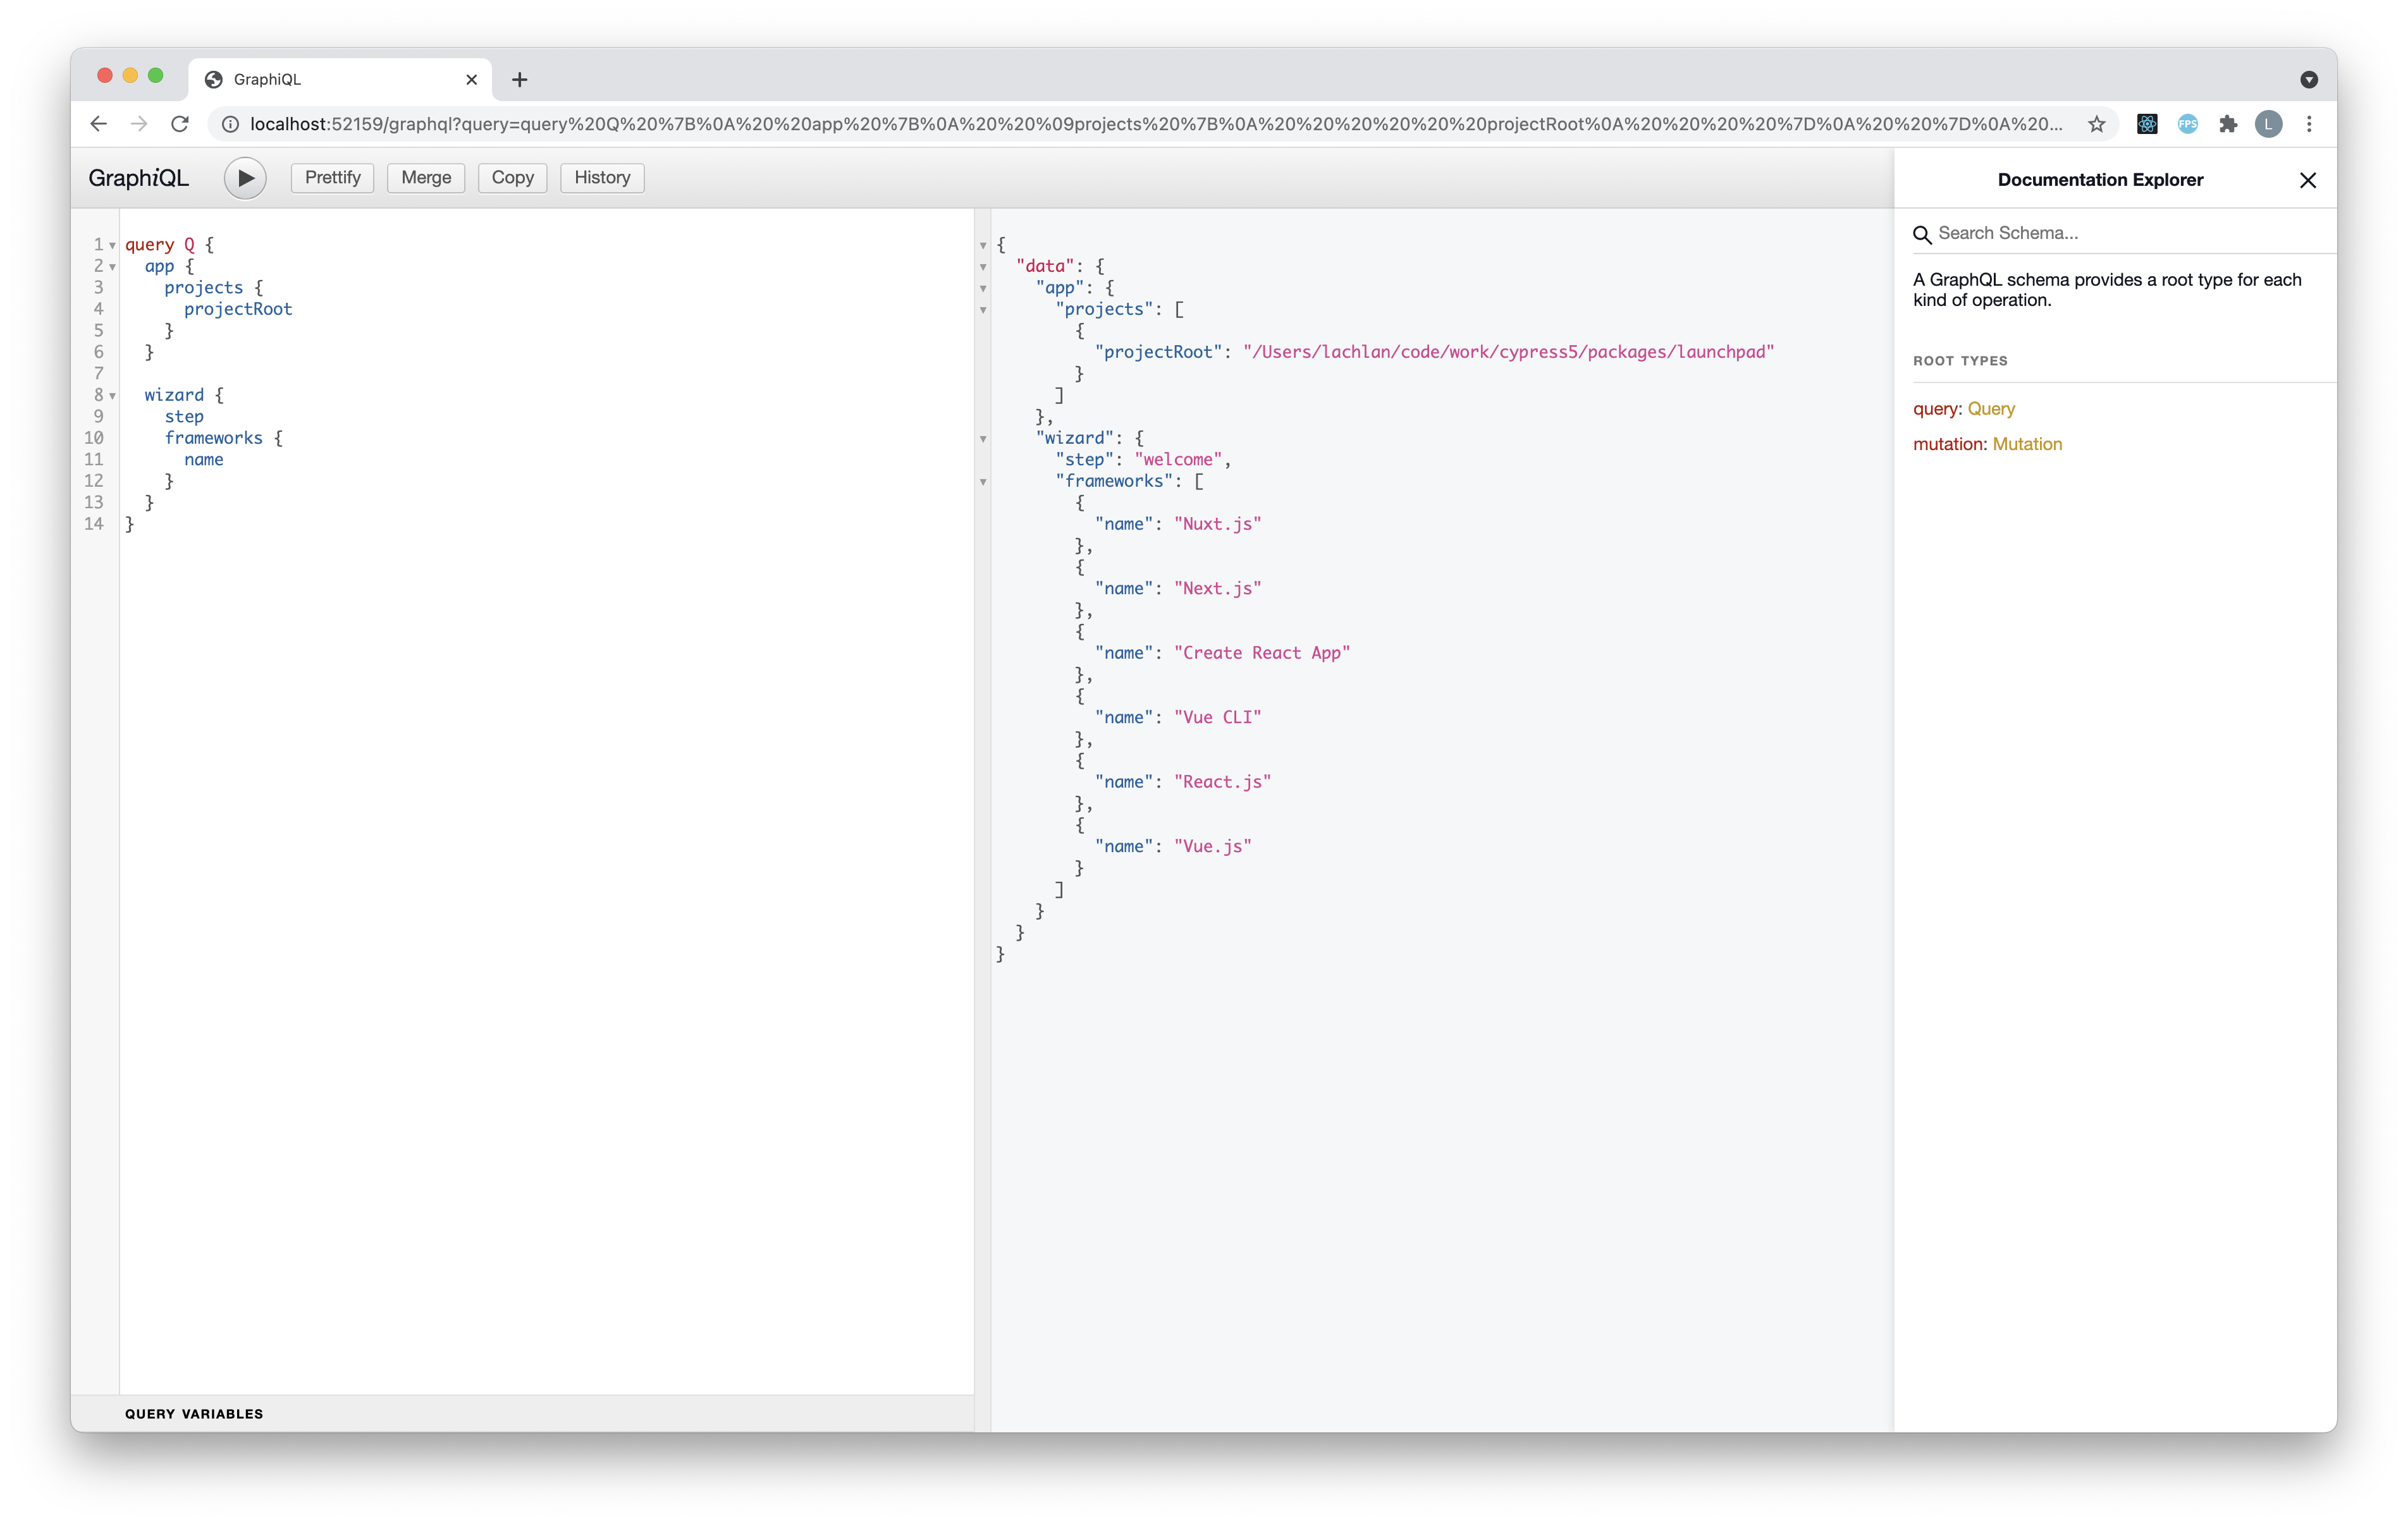Image resolution: width=2408 pixels, height=1526 pixels.
Task: Select the Query root type link
Action: 1990,407
